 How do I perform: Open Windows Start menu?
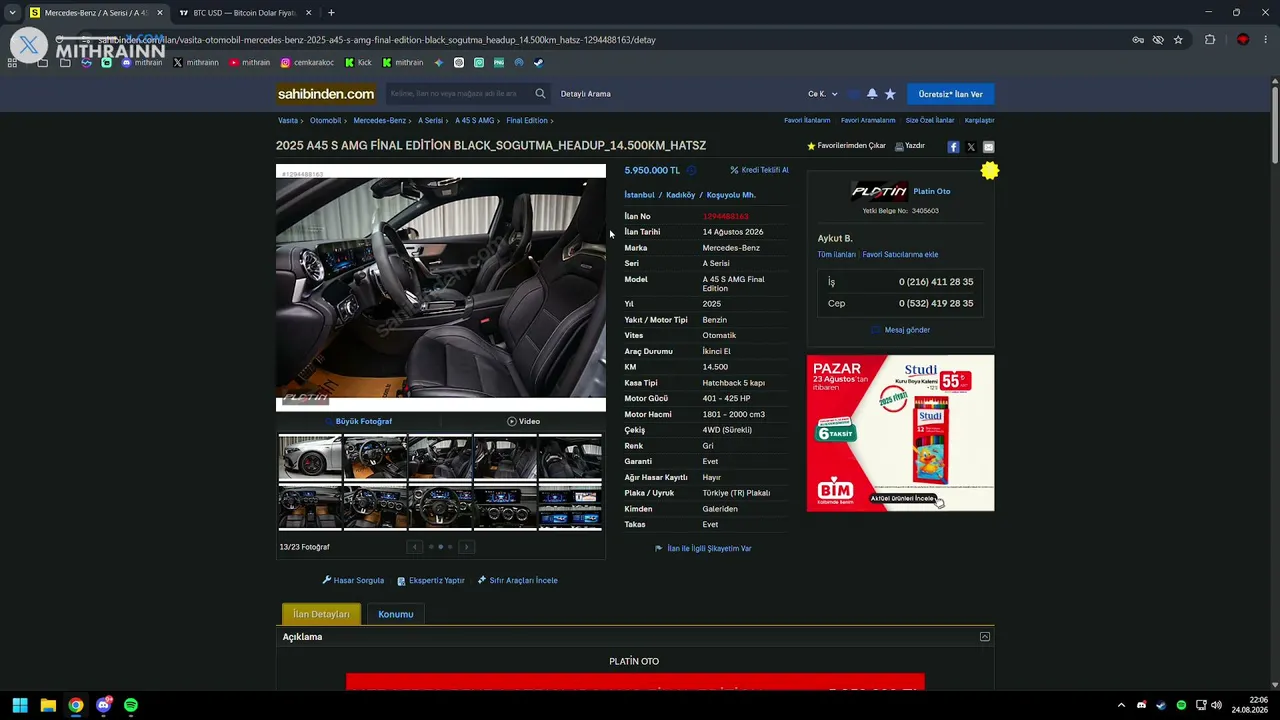coord(20,705)
